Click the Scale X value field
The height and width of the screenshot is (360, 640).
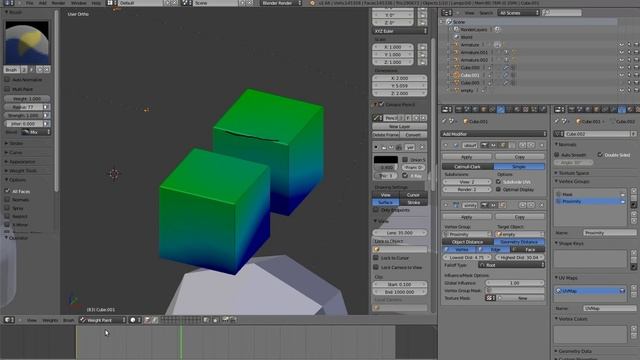point(393,47)
